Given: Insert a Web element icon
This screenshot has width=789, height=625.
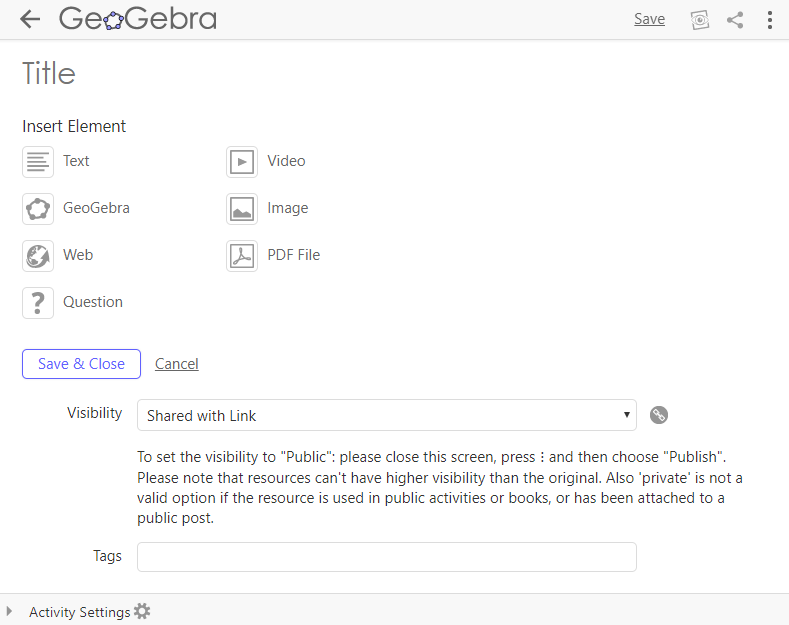Looking at the screenshot, I should [x=38, y=256].
